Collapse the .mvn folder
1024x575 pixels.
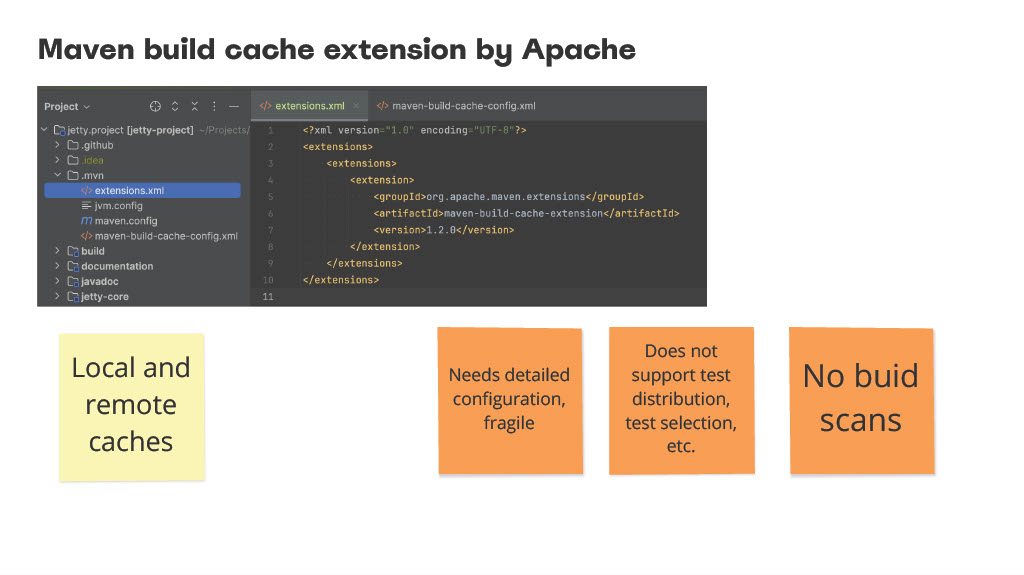coord(57,175)
